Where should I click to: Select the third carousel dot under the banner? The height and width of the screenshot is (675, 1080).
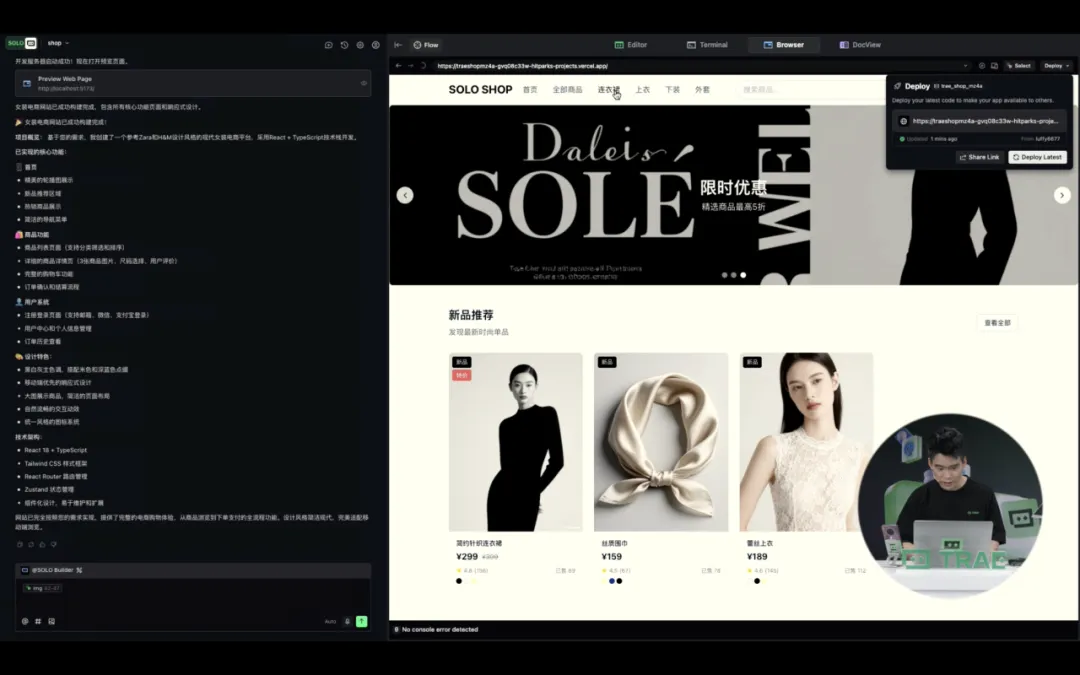(742, 274)
